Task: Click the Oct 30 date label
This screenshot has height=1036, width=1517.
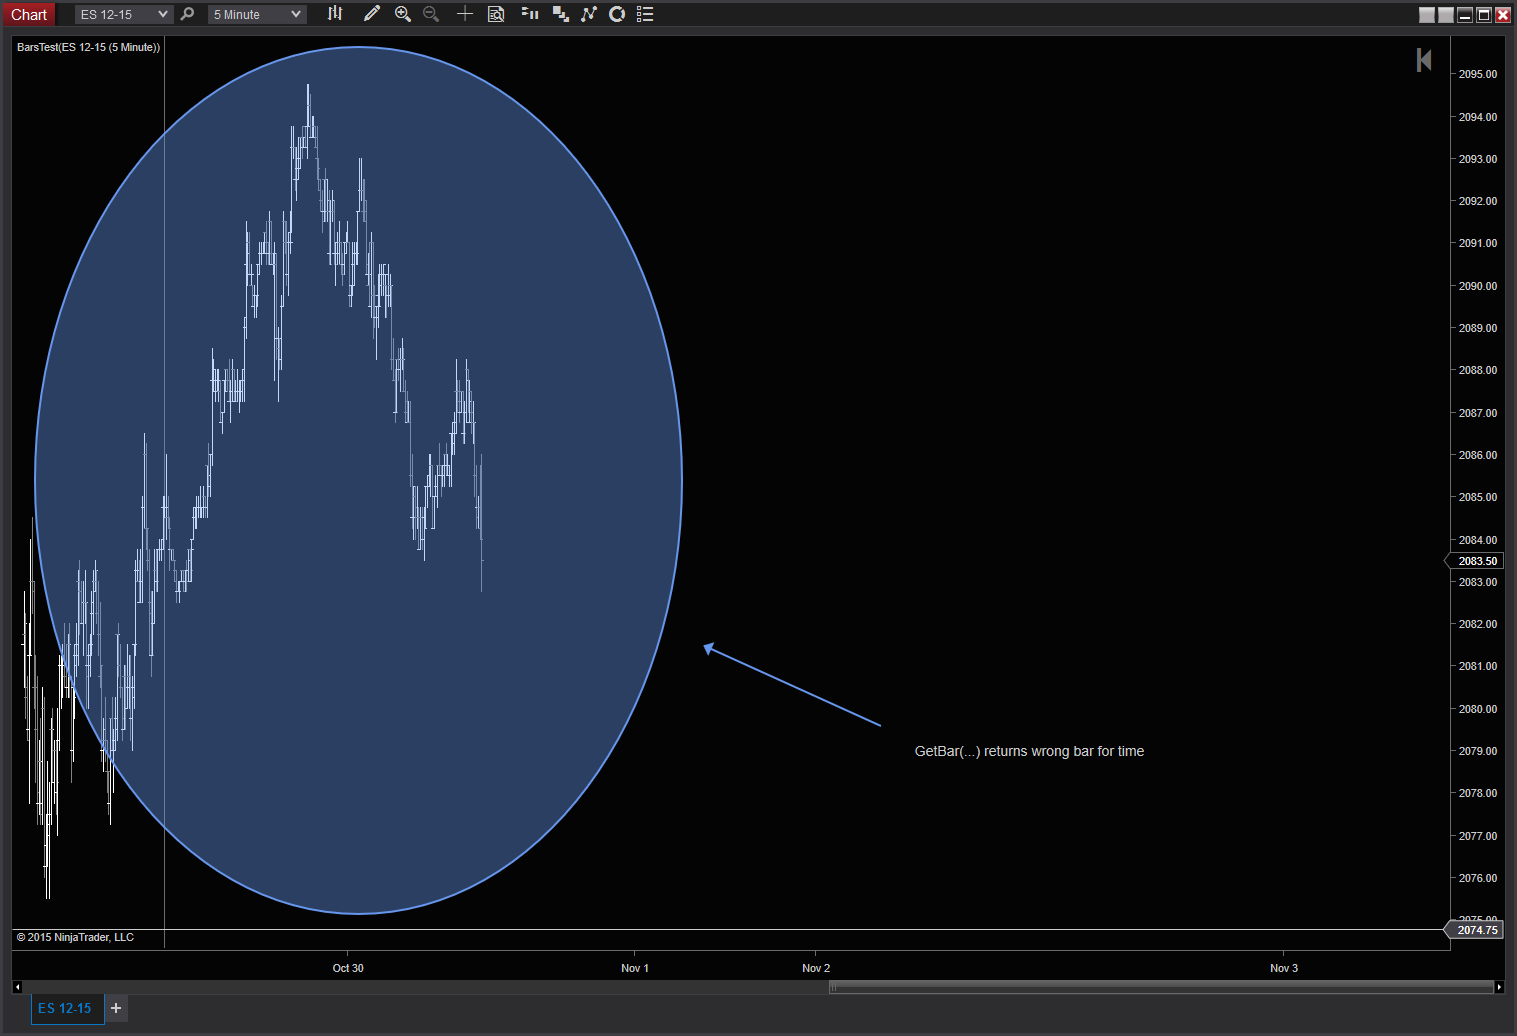Action: 348,968
